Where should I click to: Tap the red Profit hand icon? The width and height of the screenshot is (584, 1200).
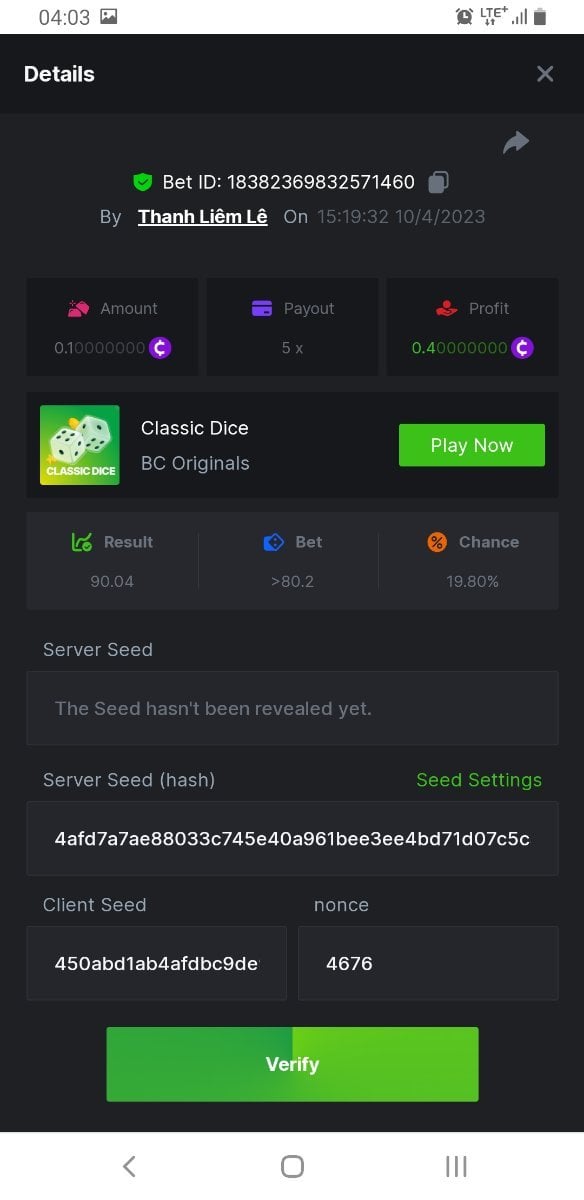pyautogui.click(x=447, y=308)
